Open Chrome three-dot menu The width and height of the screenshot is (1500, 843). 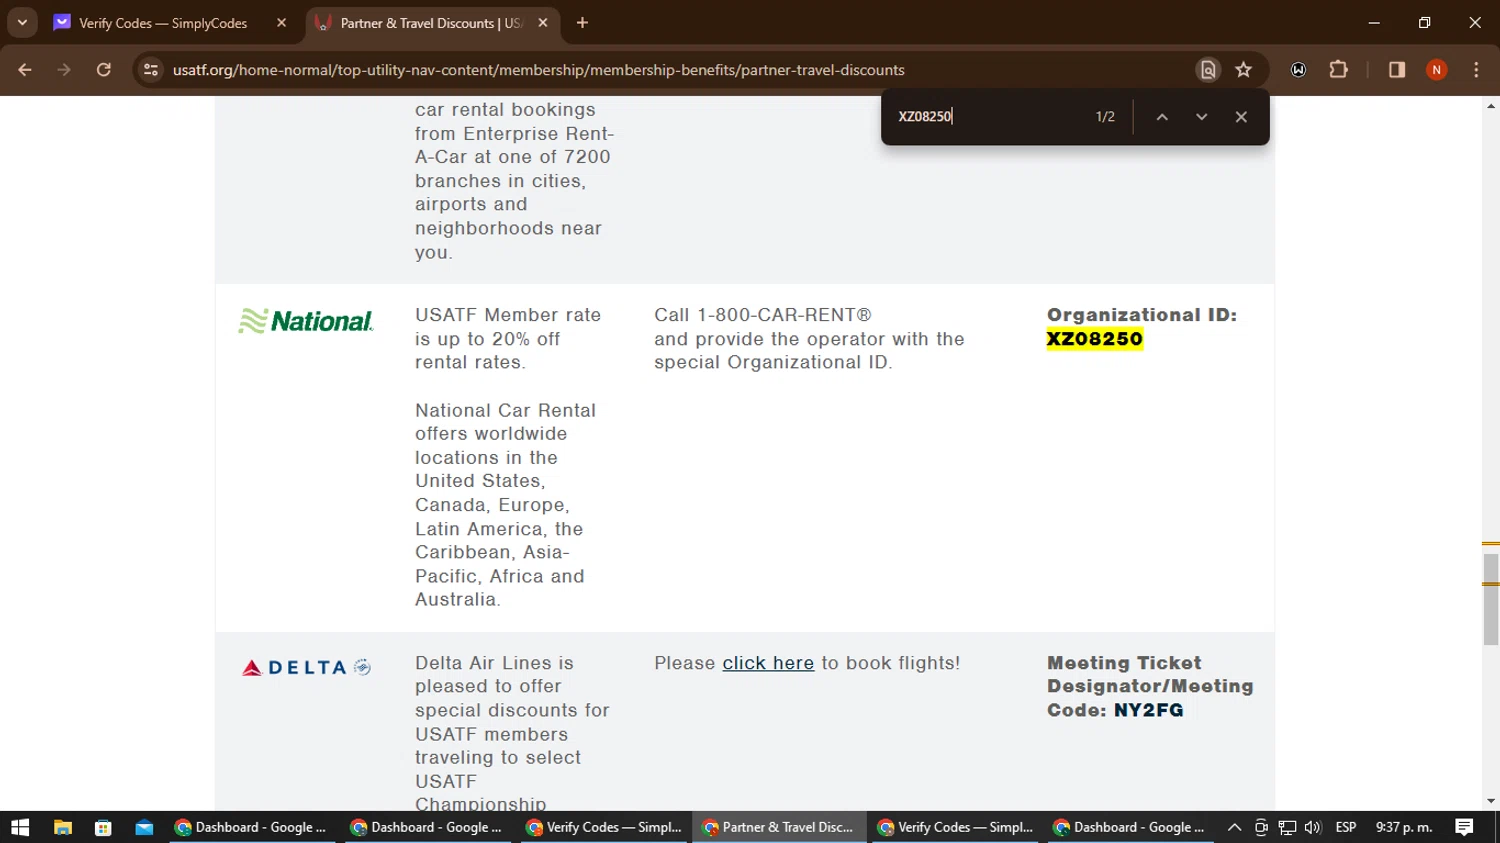coord(1477,70)
